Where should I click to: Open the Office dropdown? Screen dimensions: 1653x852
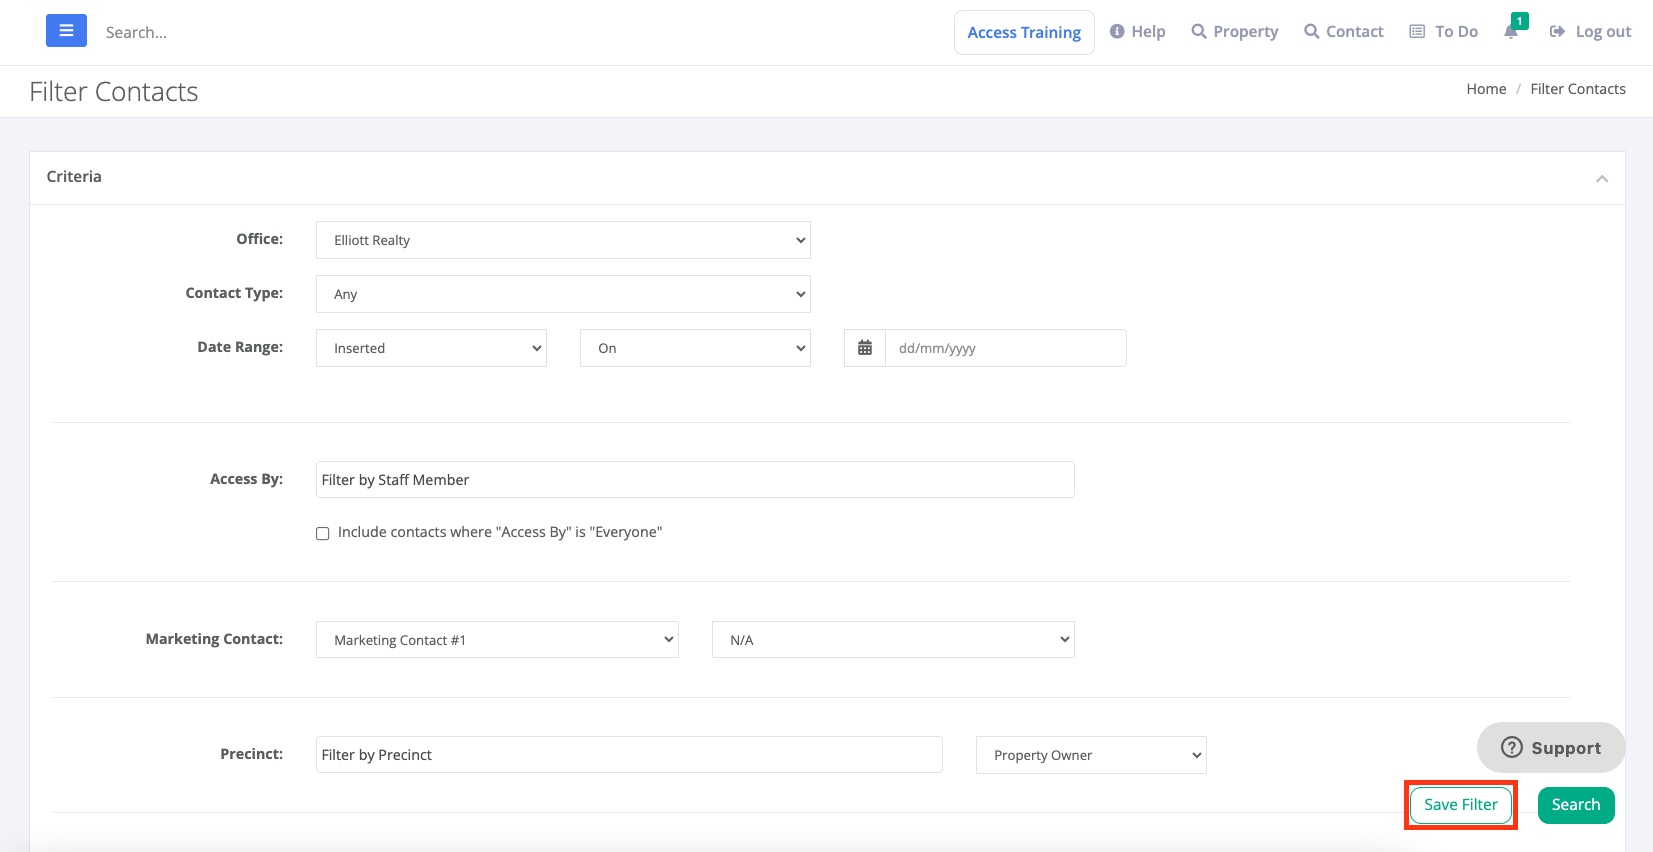(x=563, y=240)
